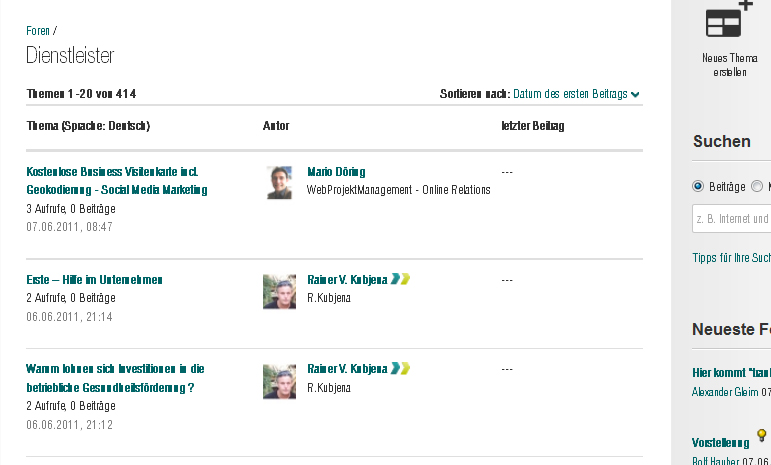
Task: Select the second search radio option
Action: pyautogui.click(x=757, y=186)
